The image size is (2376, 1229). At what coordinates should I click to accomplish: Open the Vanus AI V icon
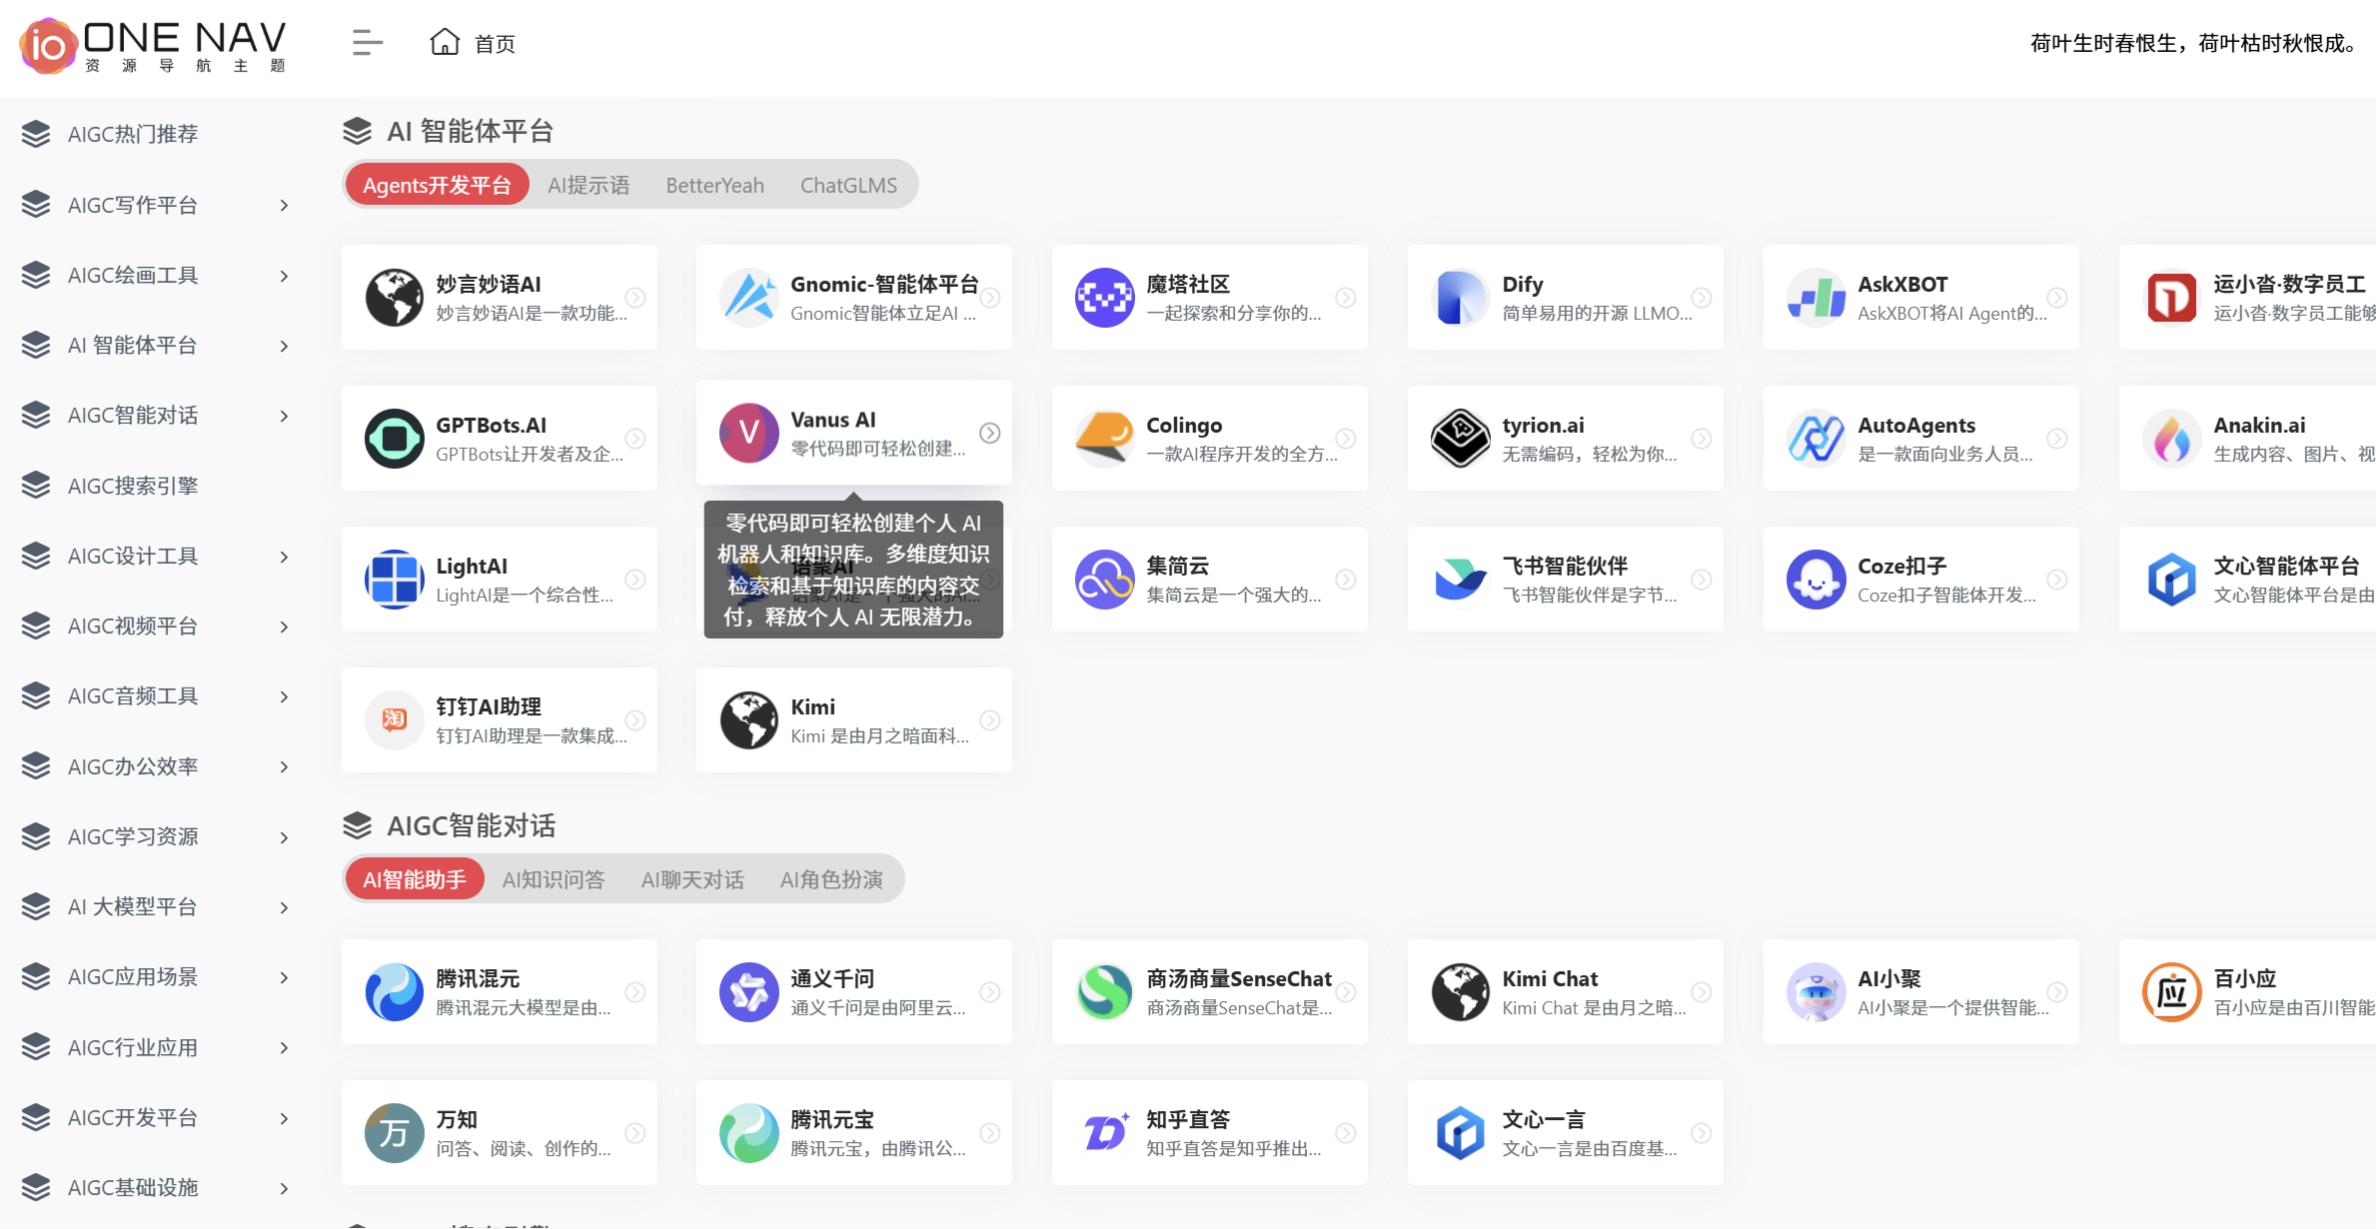point(749,432)
